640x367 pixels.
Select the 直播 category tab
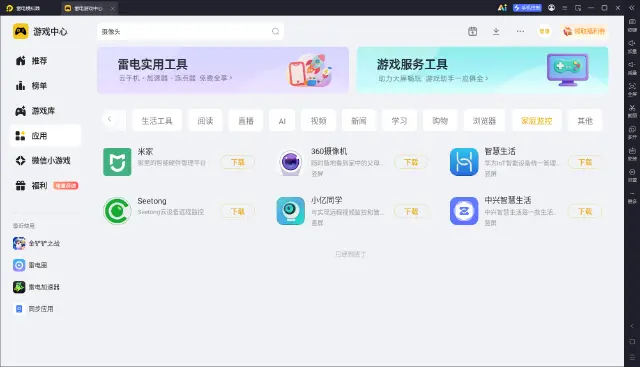246,121
